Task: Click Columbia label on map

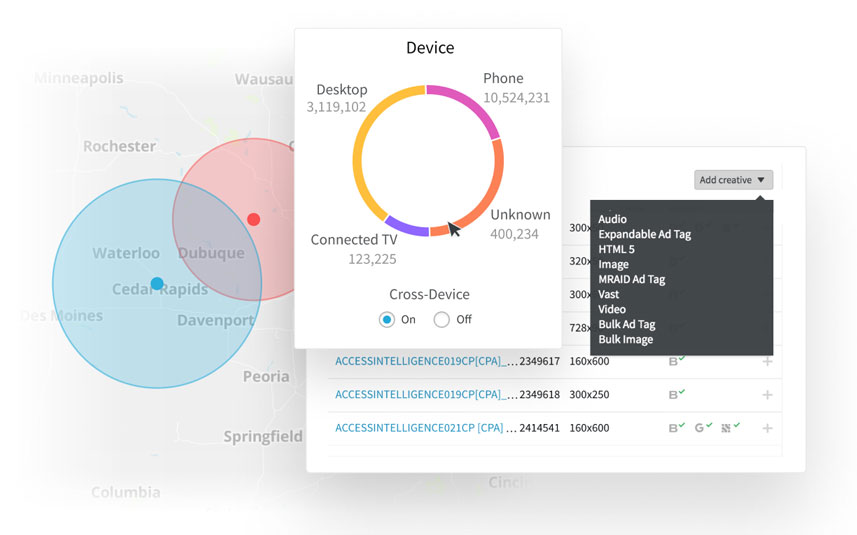Action: (126, 492)
